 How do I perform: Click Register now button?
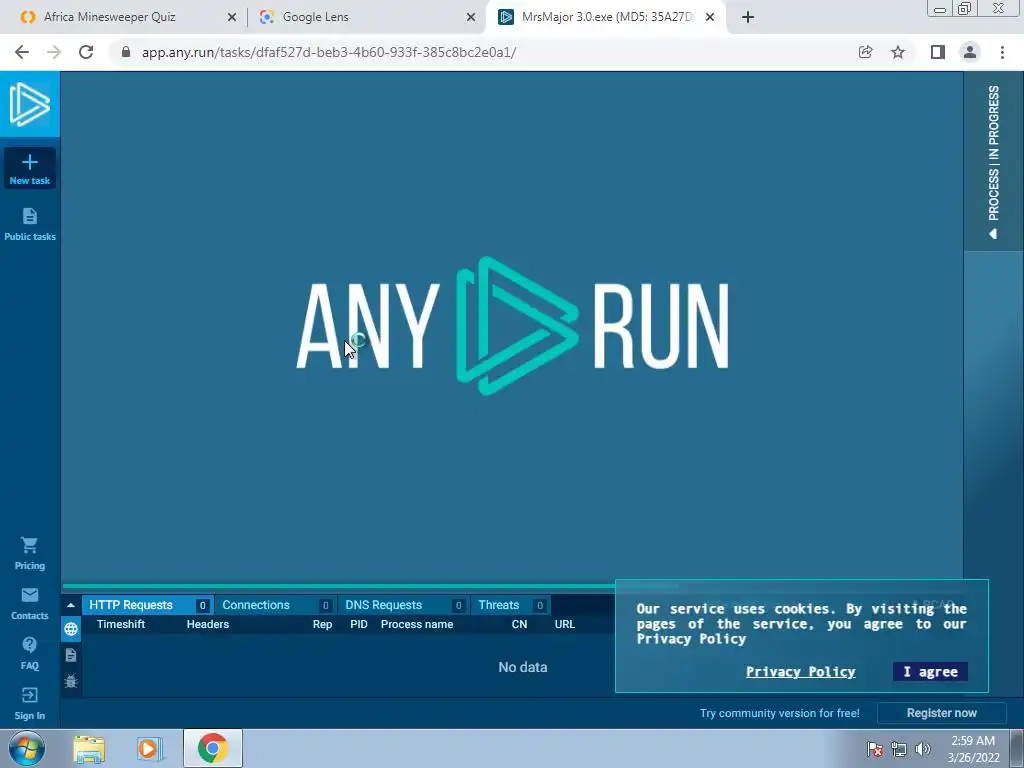point(941,713)
